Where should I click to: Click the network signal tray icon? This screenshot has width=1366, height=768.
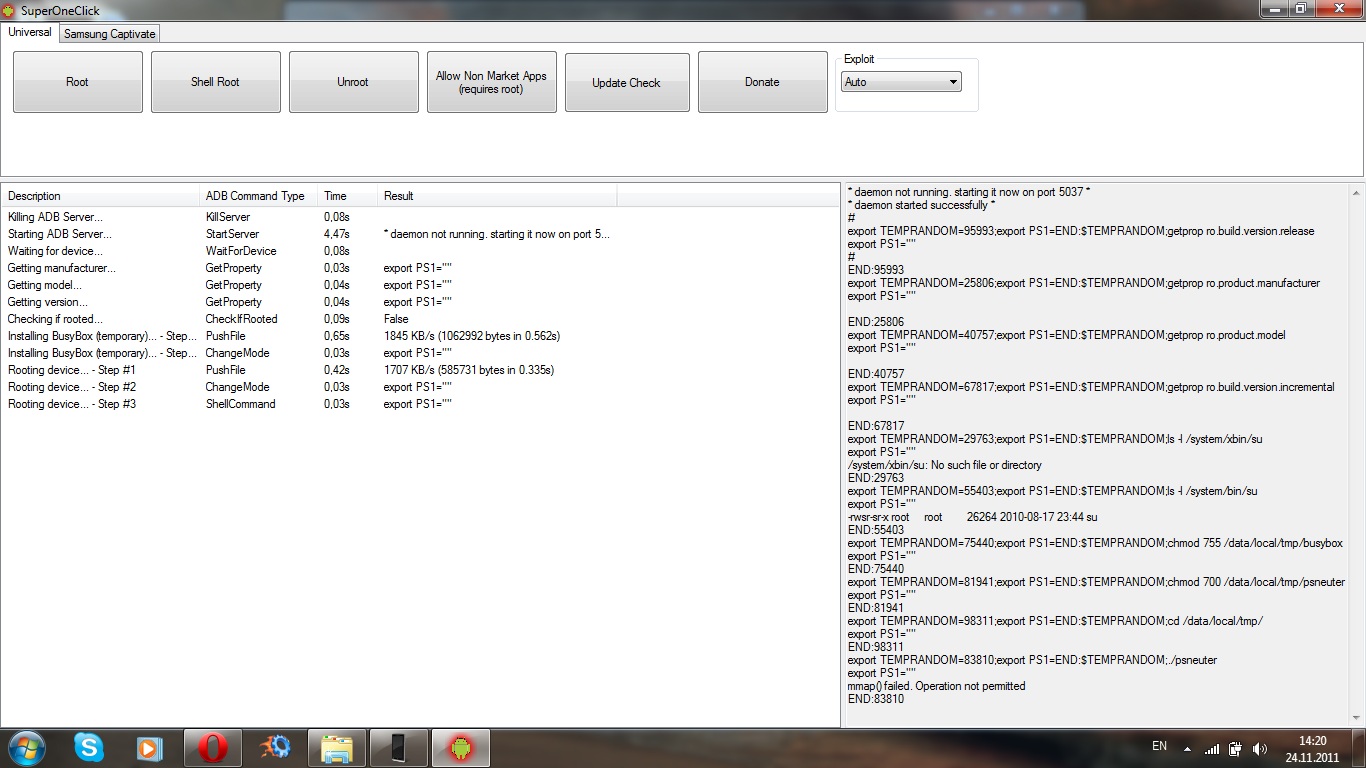click(1212, 748)
